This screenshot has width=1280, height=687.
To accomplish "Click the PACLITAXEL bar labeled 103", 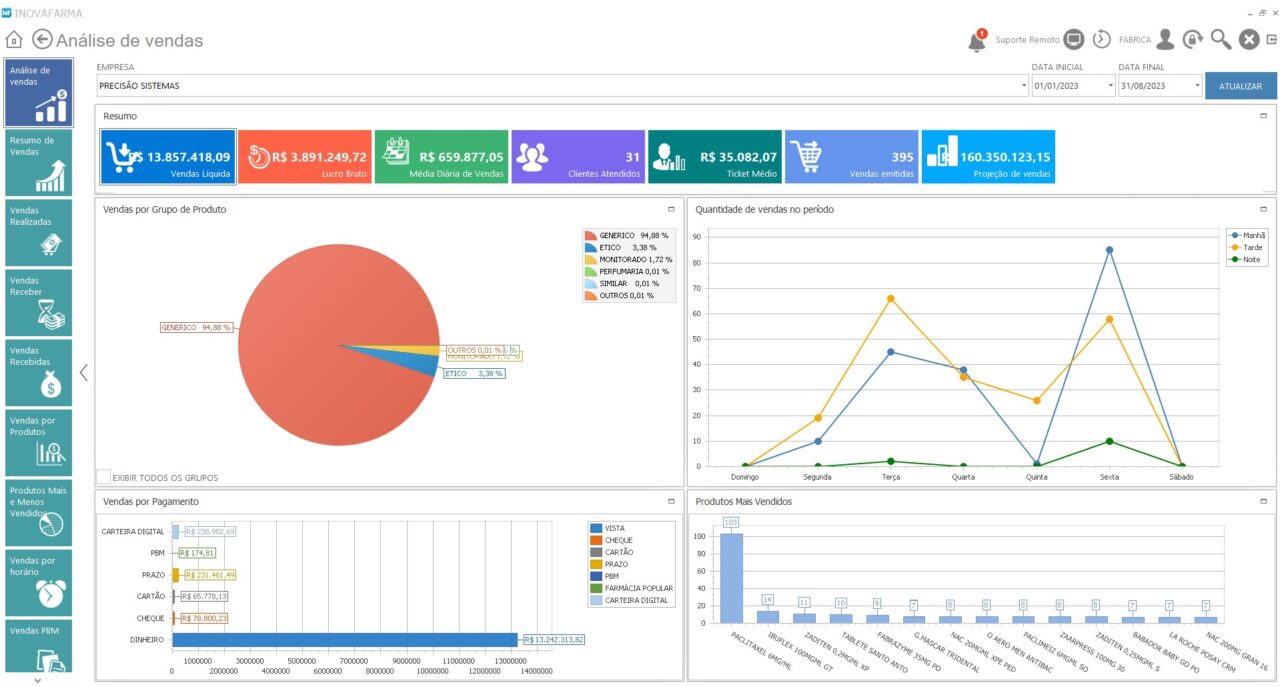I will click(x=731, y=577).
